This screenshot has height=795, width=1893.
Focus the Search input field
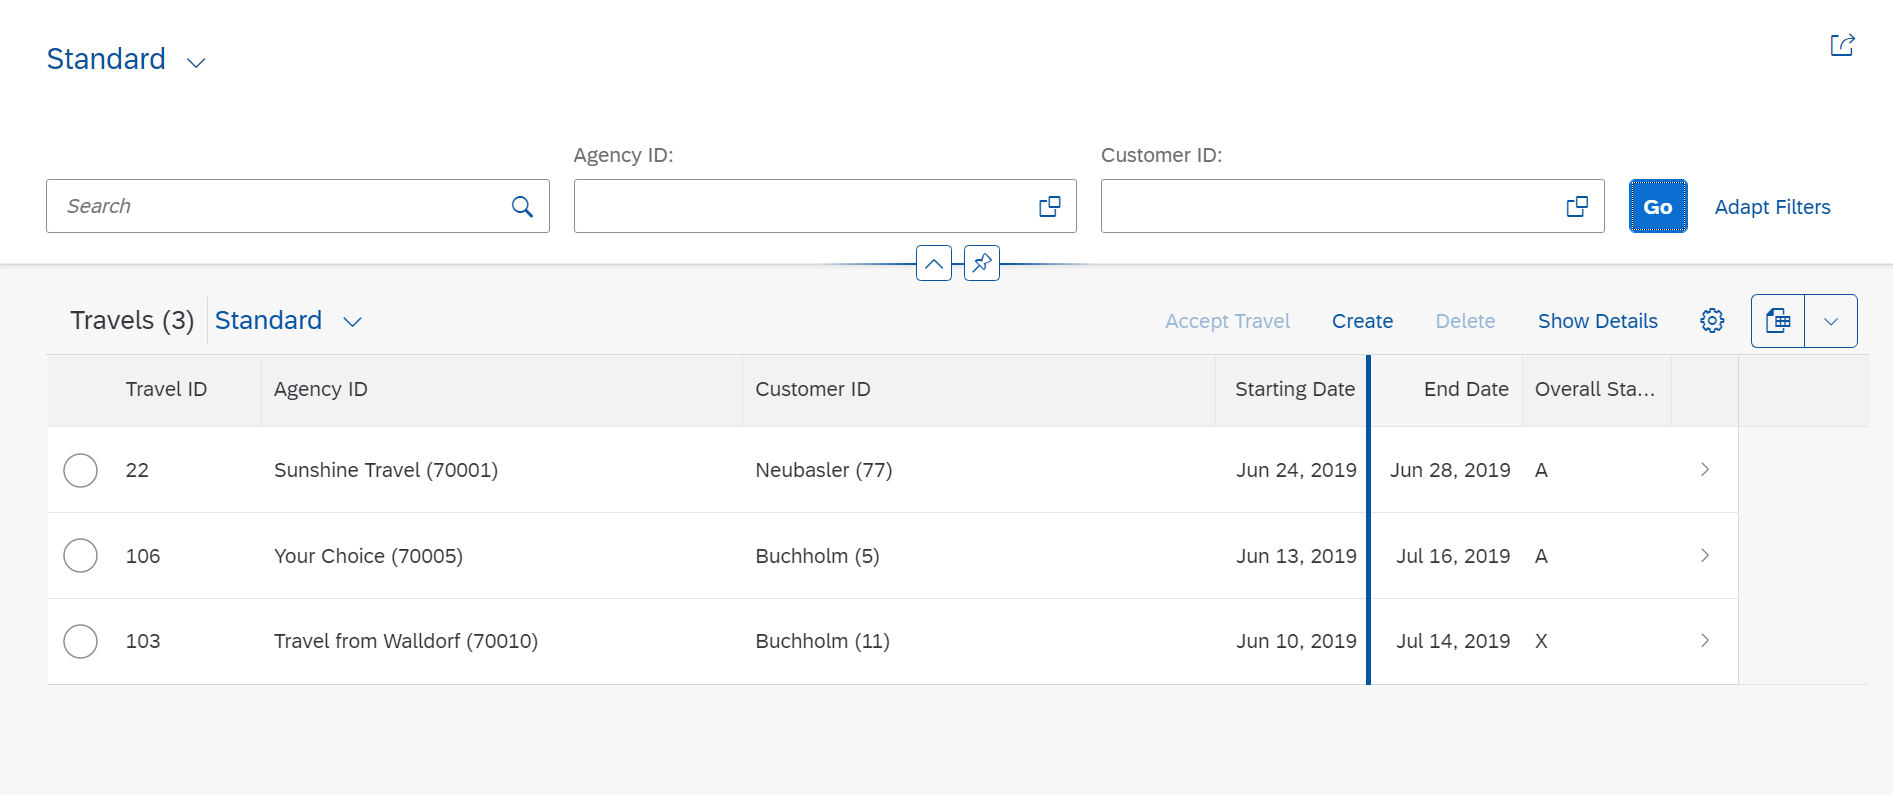point(280,206)
